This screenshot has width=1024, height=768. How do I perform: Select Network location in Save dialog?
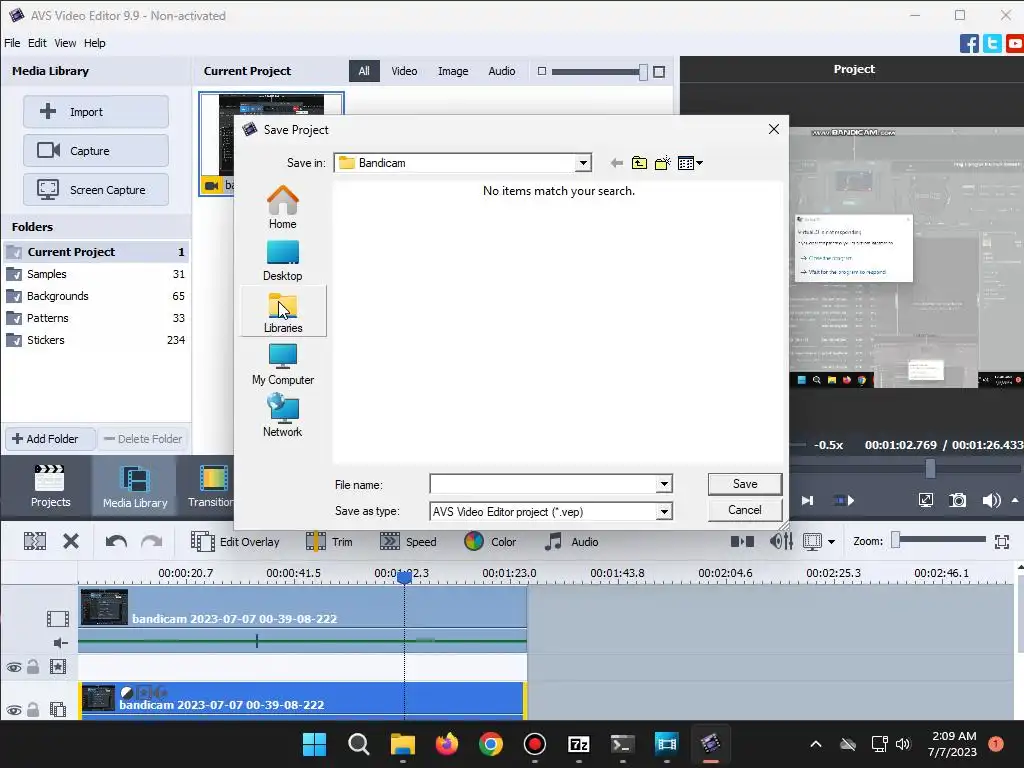point(282,416)
